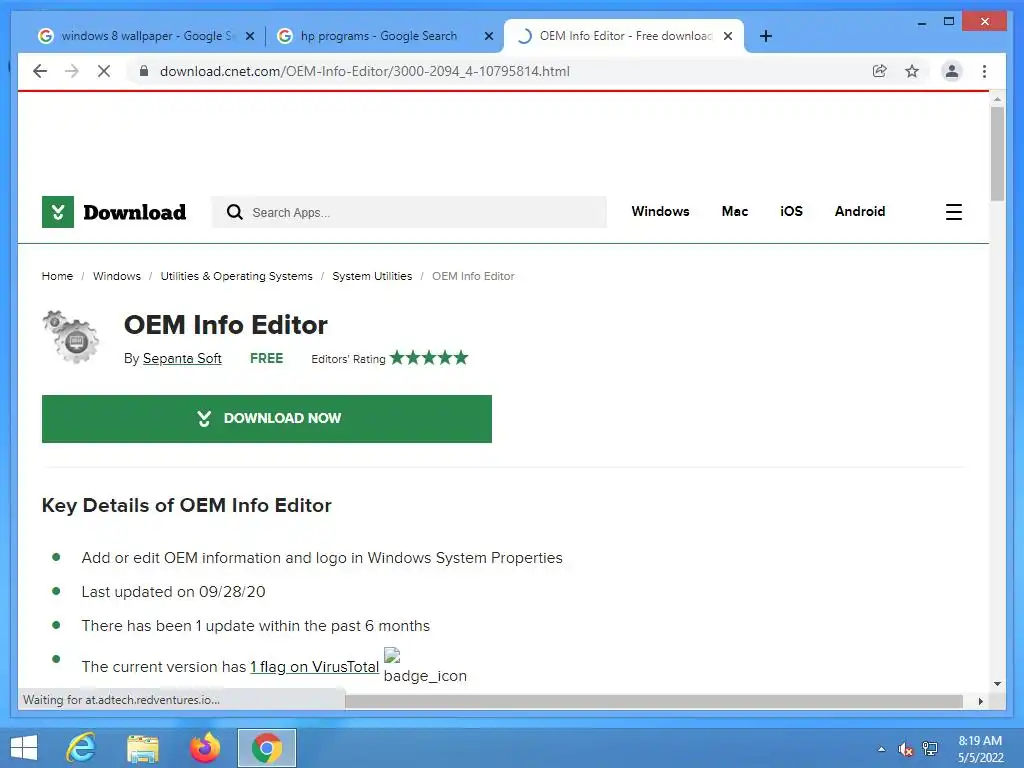The height and width of the screenshot is (768, 1024).
Task: Click the search magnifier icon
Action: tap(234, 212)
